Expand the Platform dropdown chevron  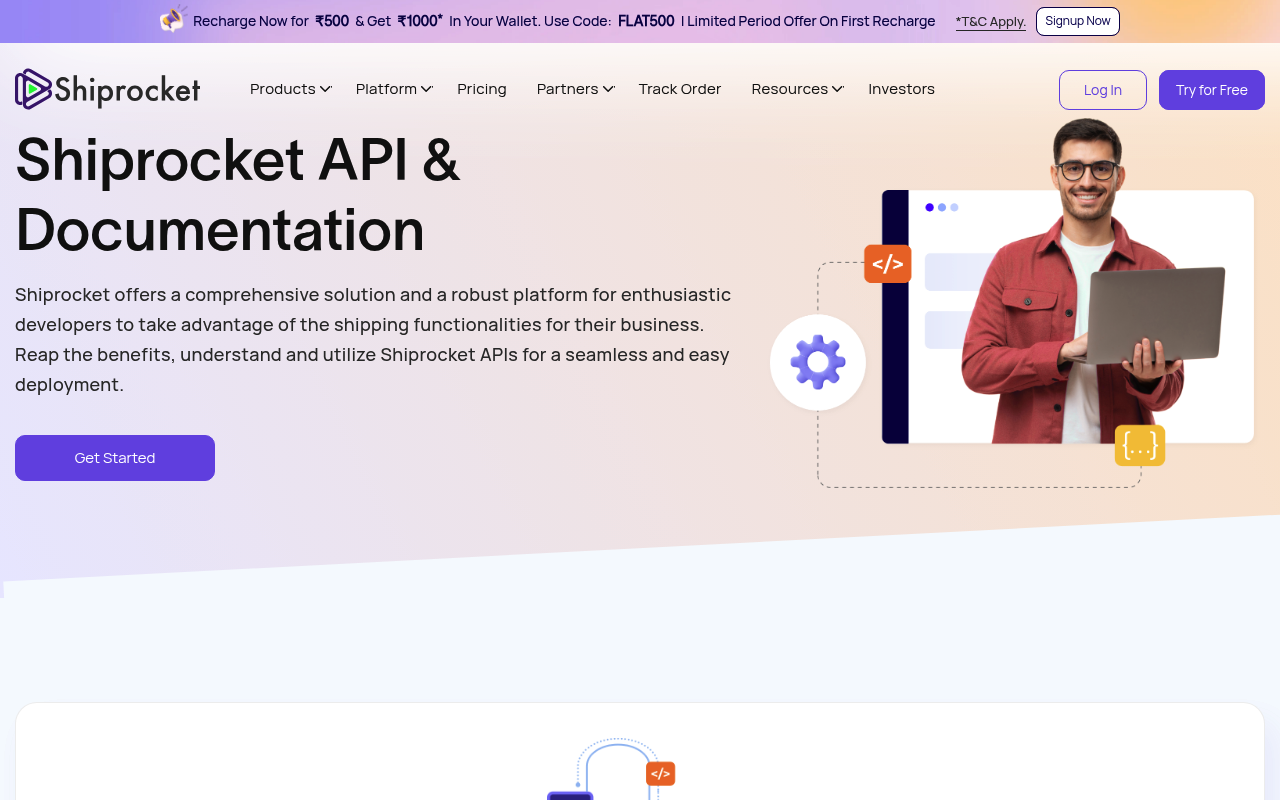(426, 89)
